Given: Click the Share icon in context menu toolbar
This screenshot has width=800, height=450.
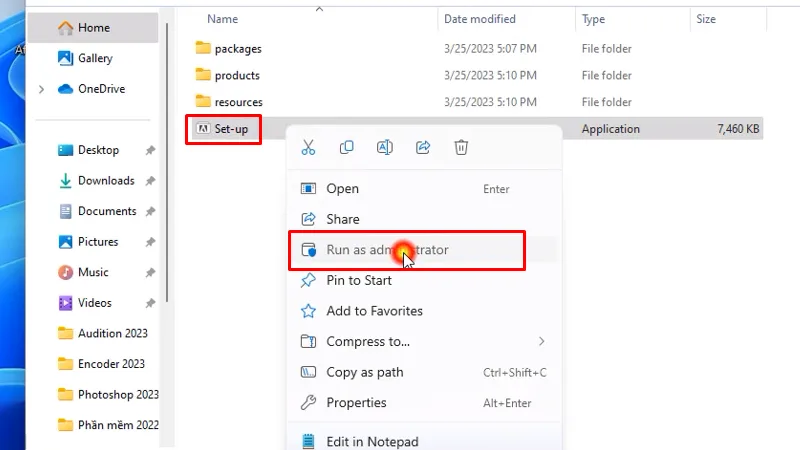Looking at the screenshot, I should tap(423, 147).
